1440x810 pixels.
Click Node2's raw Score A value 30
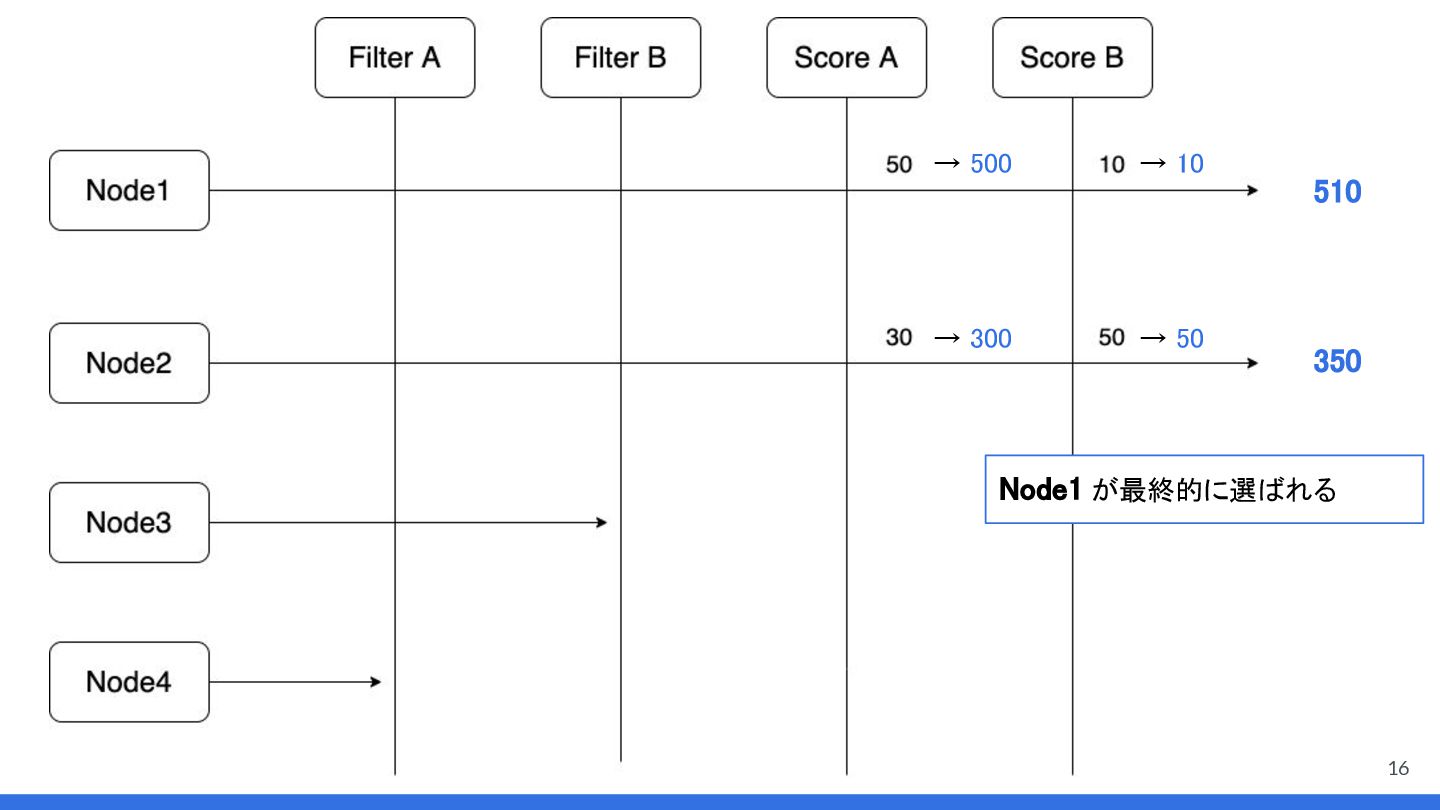899,338
